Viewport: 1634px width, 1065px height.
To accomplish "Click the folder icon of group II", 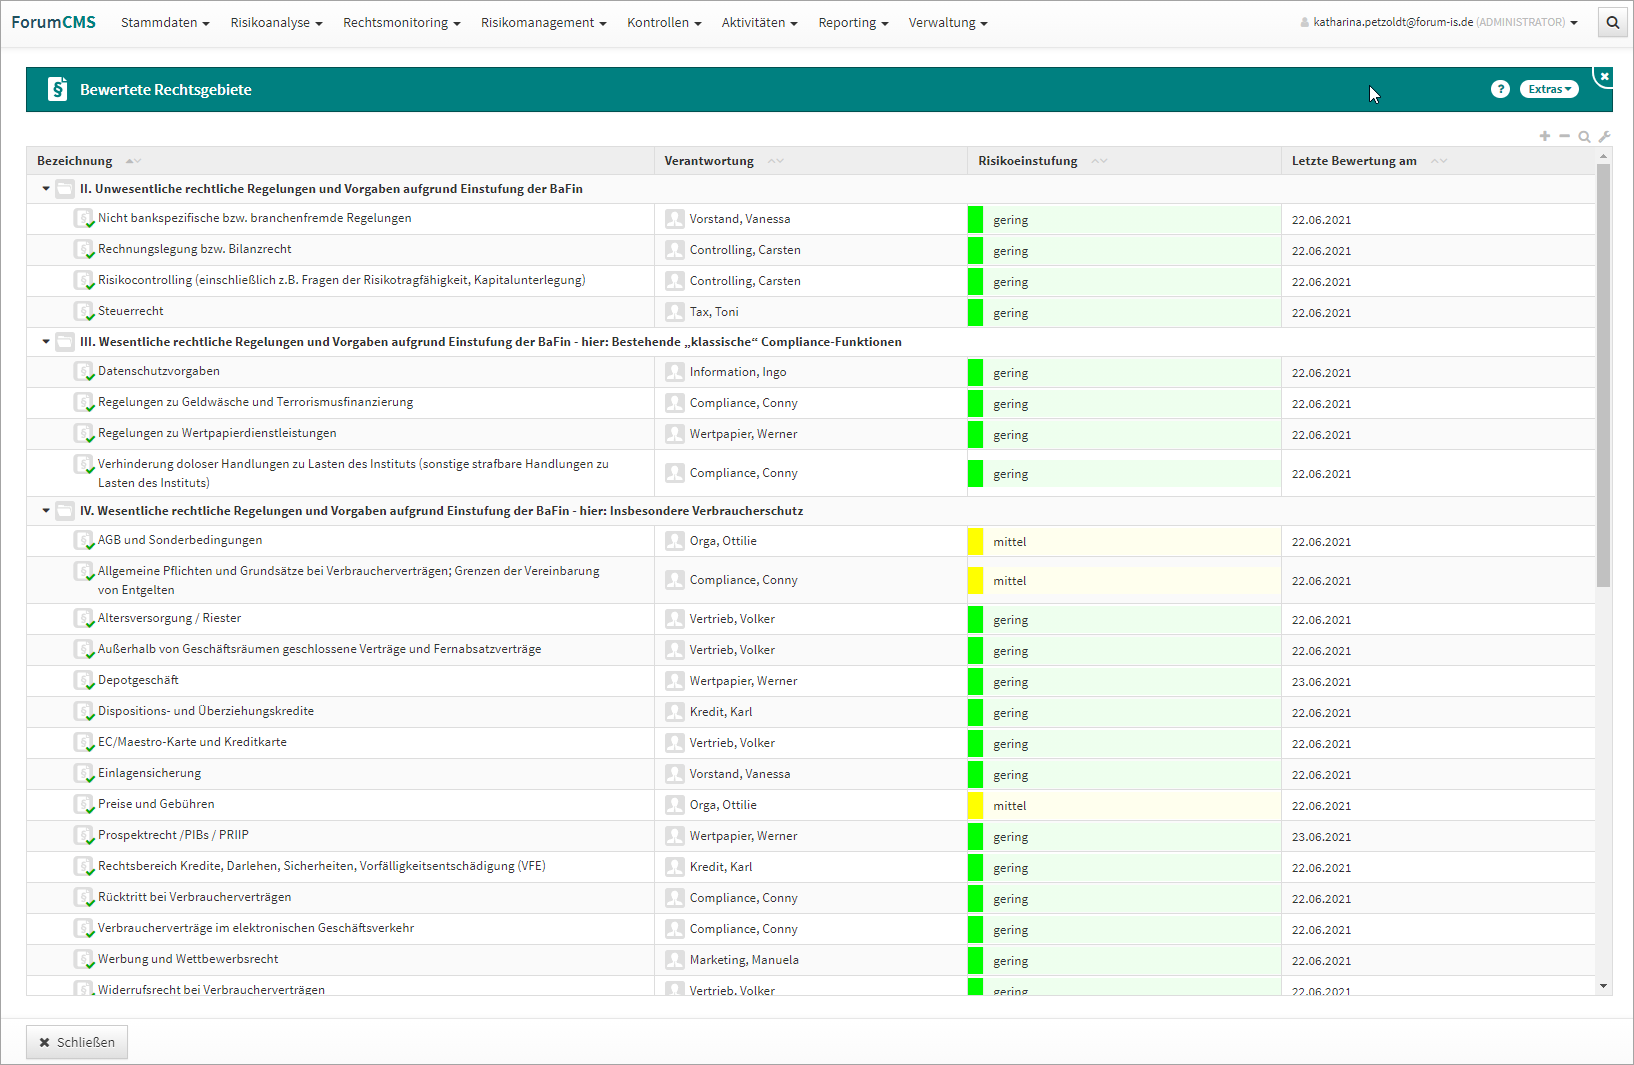I will pyautogui.click(x=65, y=189).
